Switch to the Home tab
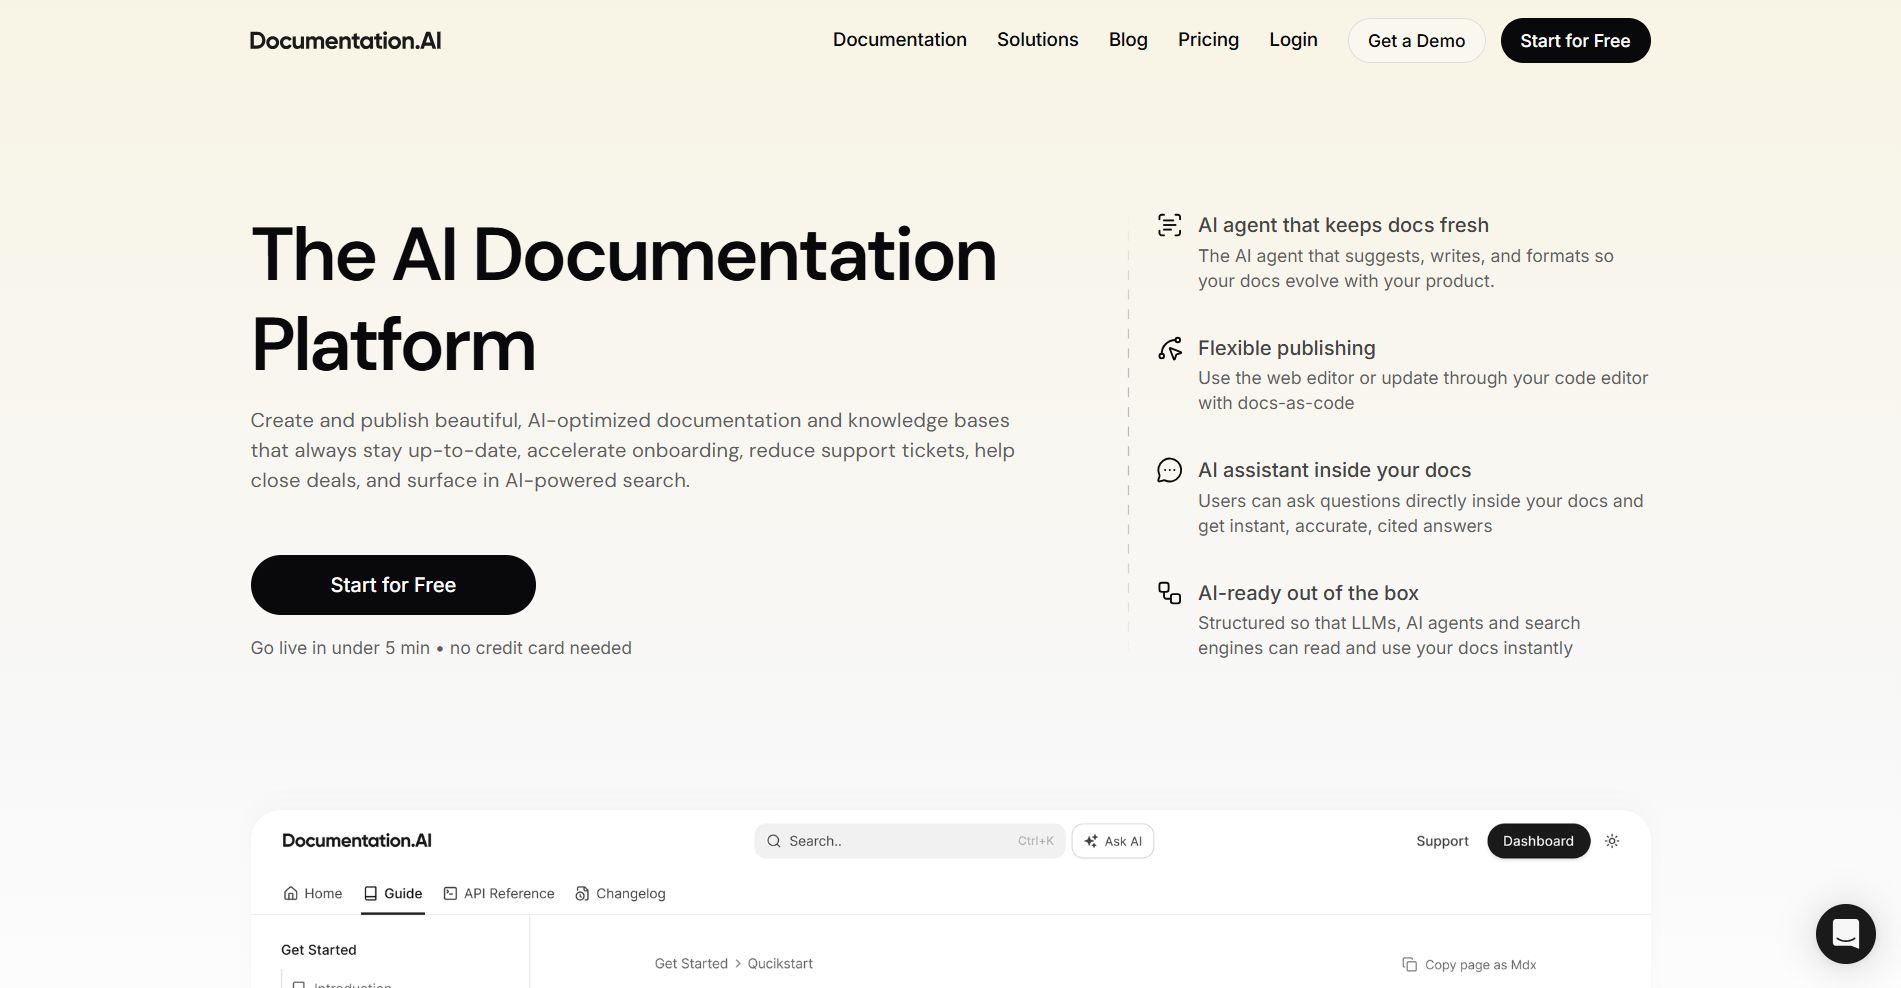1901x988 pixels. [313, 893]
